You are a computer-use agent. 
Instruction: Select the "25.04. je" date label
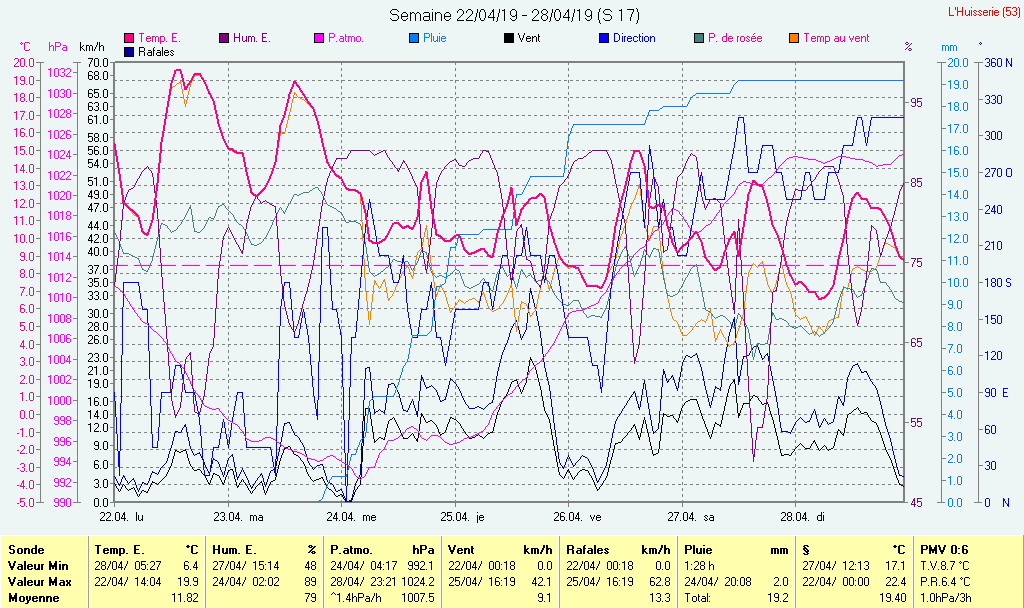point(462,517)
